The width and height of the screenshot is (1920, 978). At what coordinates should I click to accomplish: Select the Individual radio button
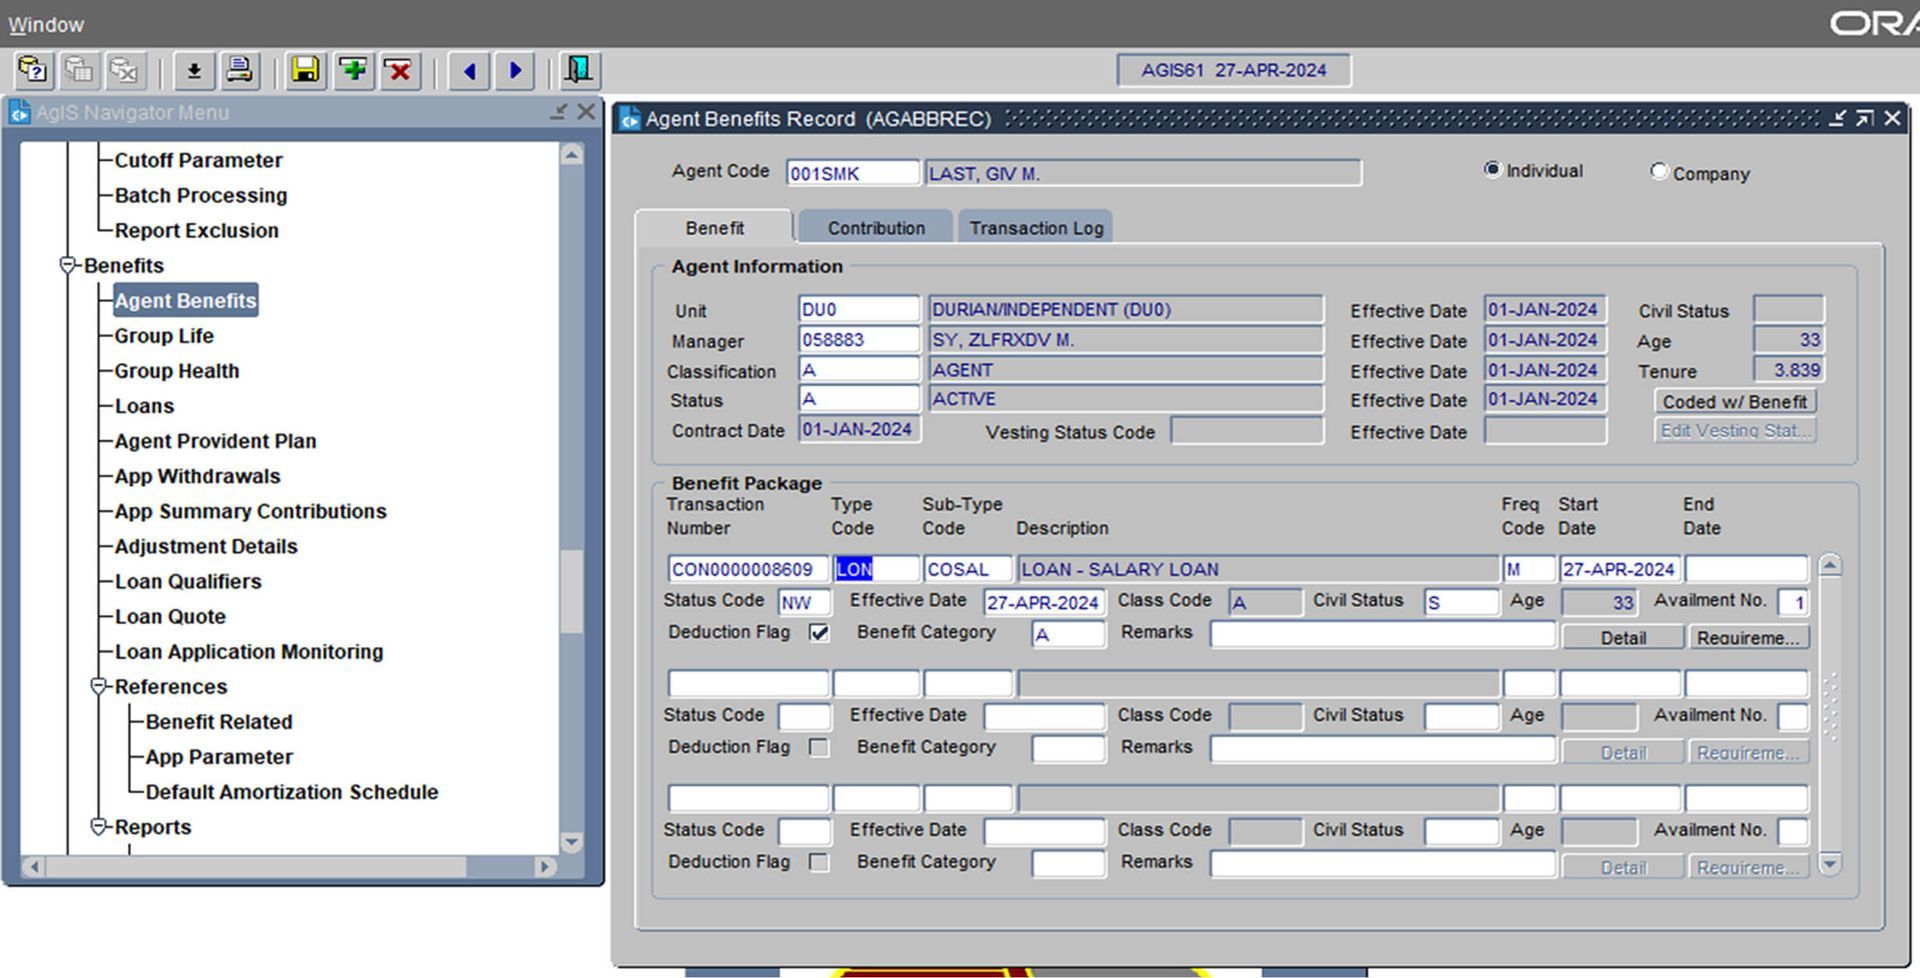click(1492, 170)
